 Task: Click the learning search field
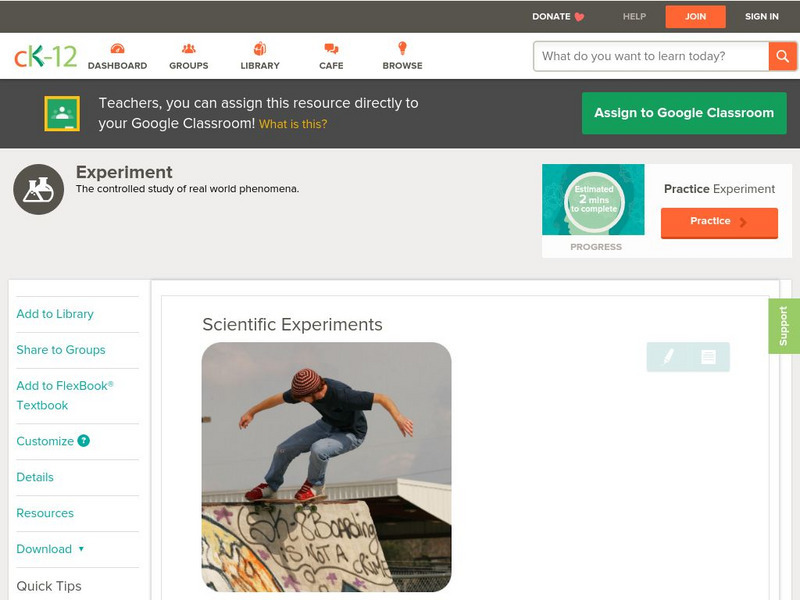pos(645,56)
